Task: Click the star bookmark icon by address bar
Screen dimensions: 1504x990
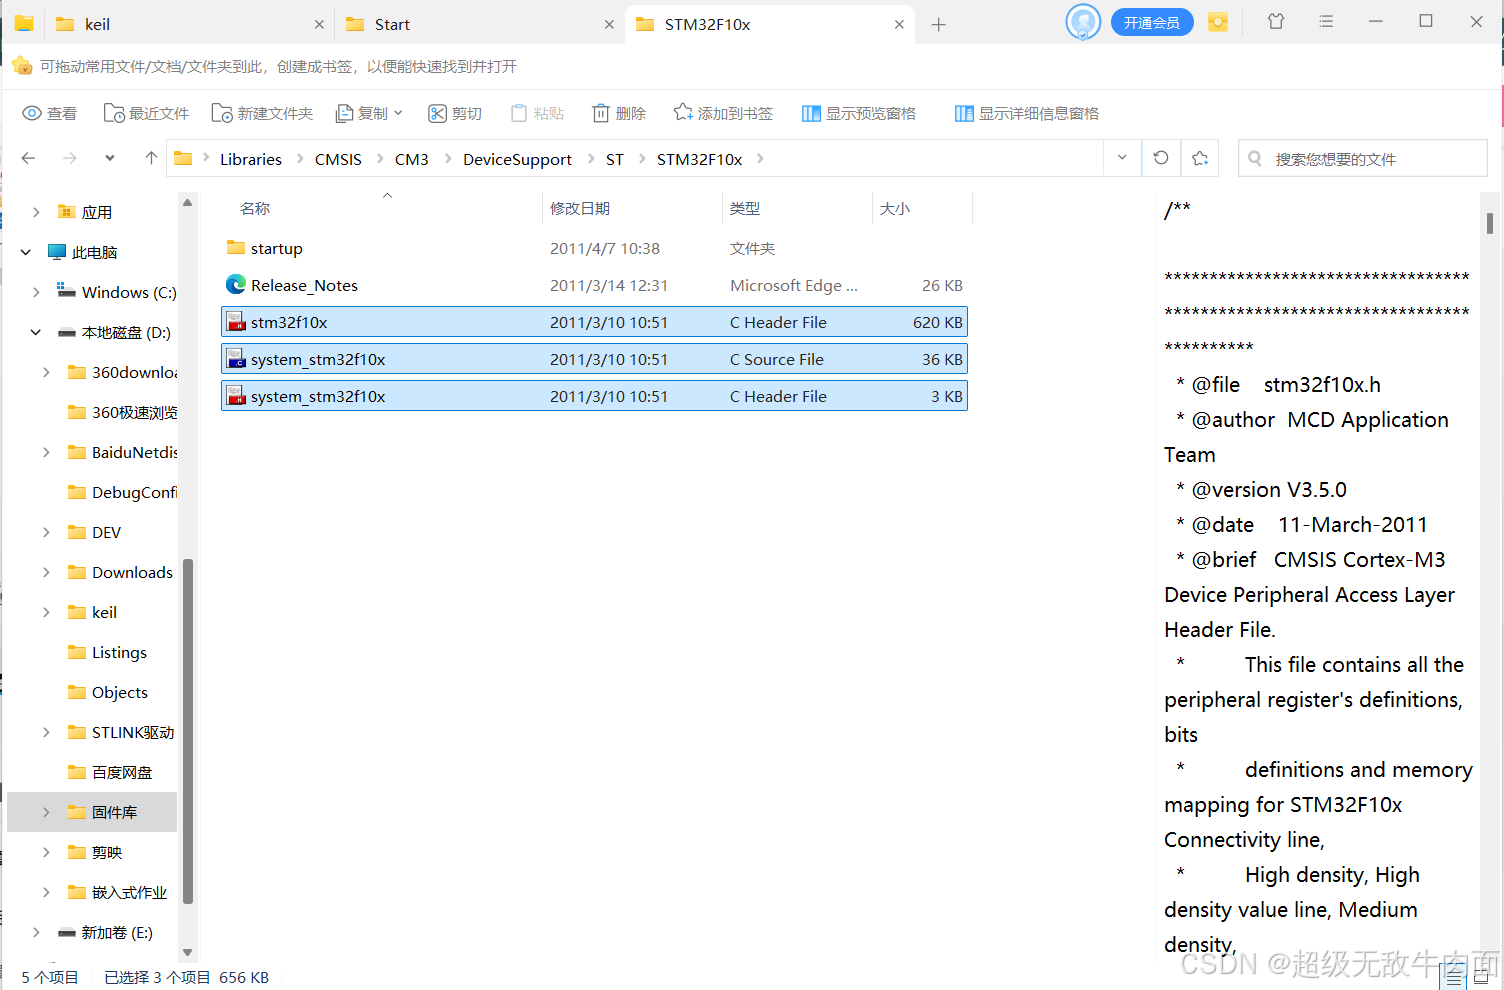Action: click(1200, 158)
